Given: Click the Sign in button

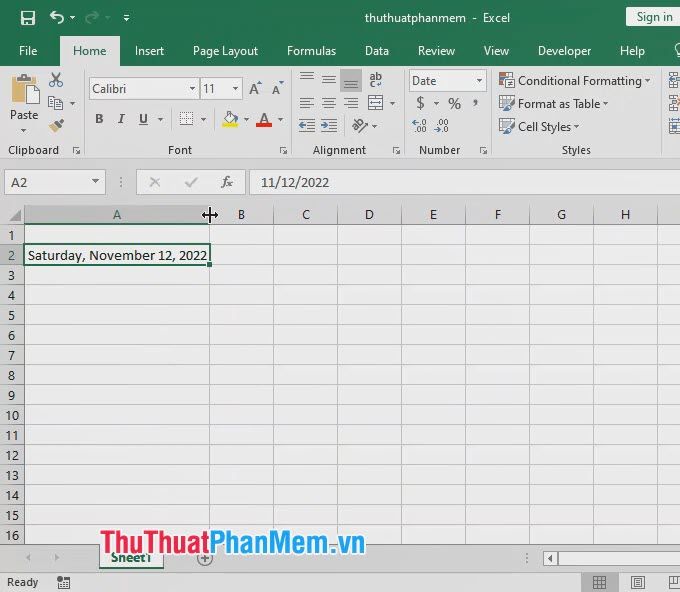Looking at the screenshot, I should pyautogui.click(x=654, y=17).
